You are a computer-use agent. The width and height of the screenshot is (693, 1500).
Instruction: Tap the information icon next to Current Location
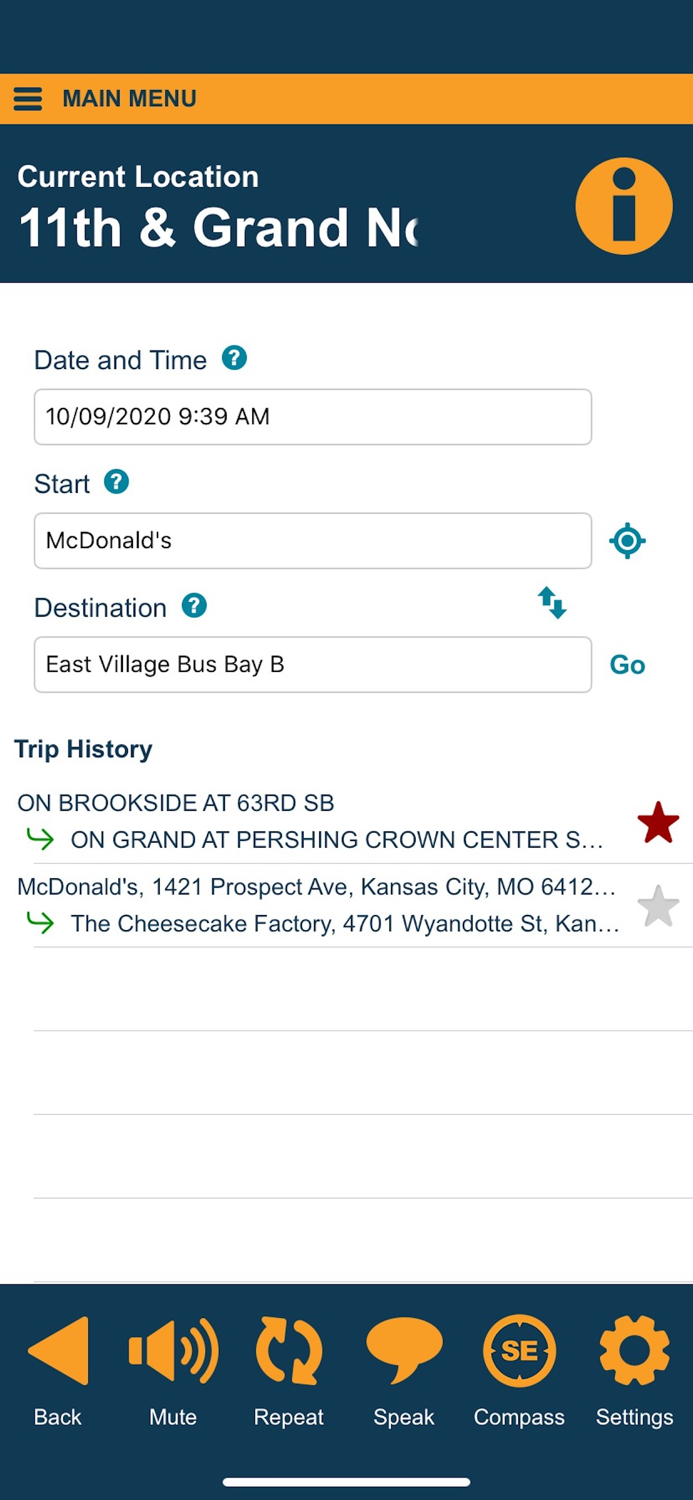(623, 204)
